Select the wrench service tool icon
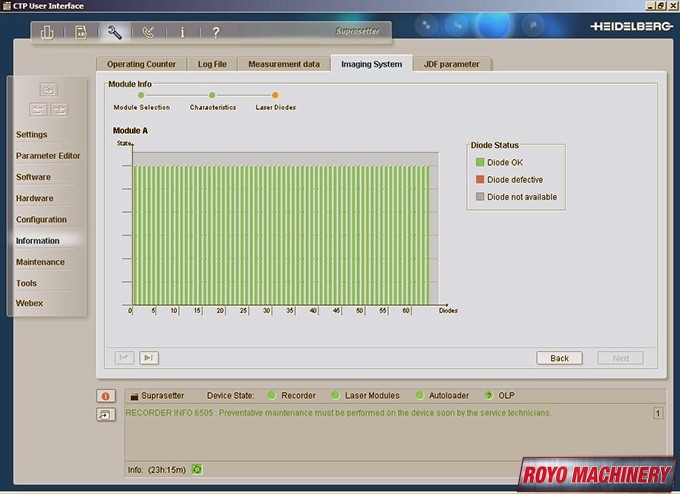 (x=114, y=32)
